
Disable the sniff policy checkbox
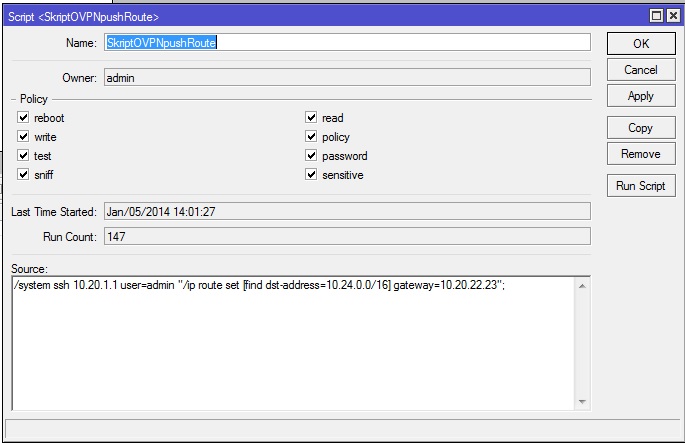(23, 174)
